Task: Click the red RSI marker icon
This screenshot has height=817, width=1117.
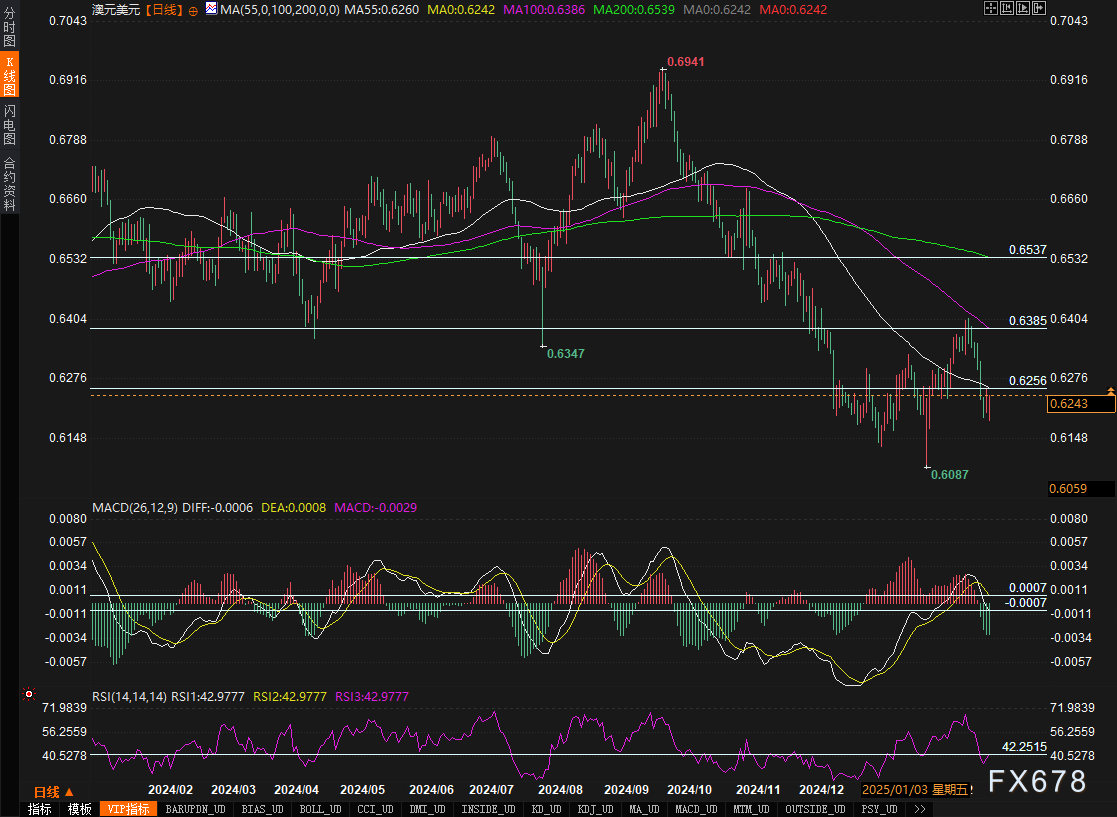Action: 28,694
